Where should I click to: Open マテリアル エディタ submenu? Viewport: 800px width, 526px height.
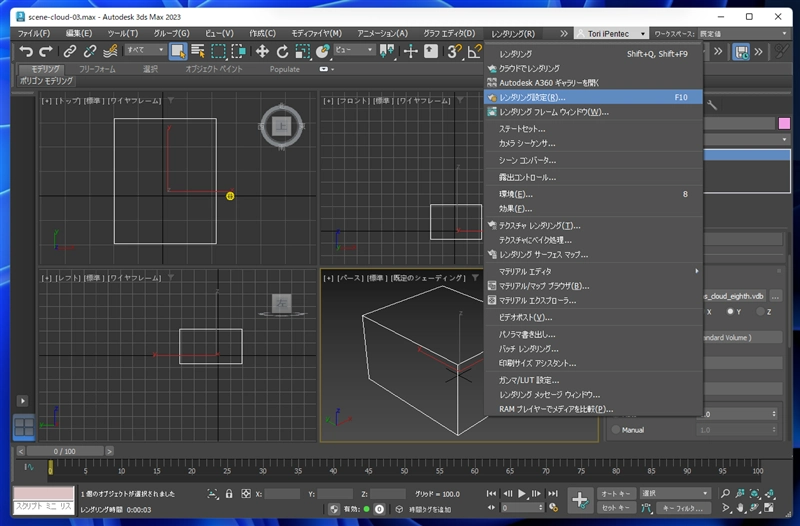click(x=525, y=271)
